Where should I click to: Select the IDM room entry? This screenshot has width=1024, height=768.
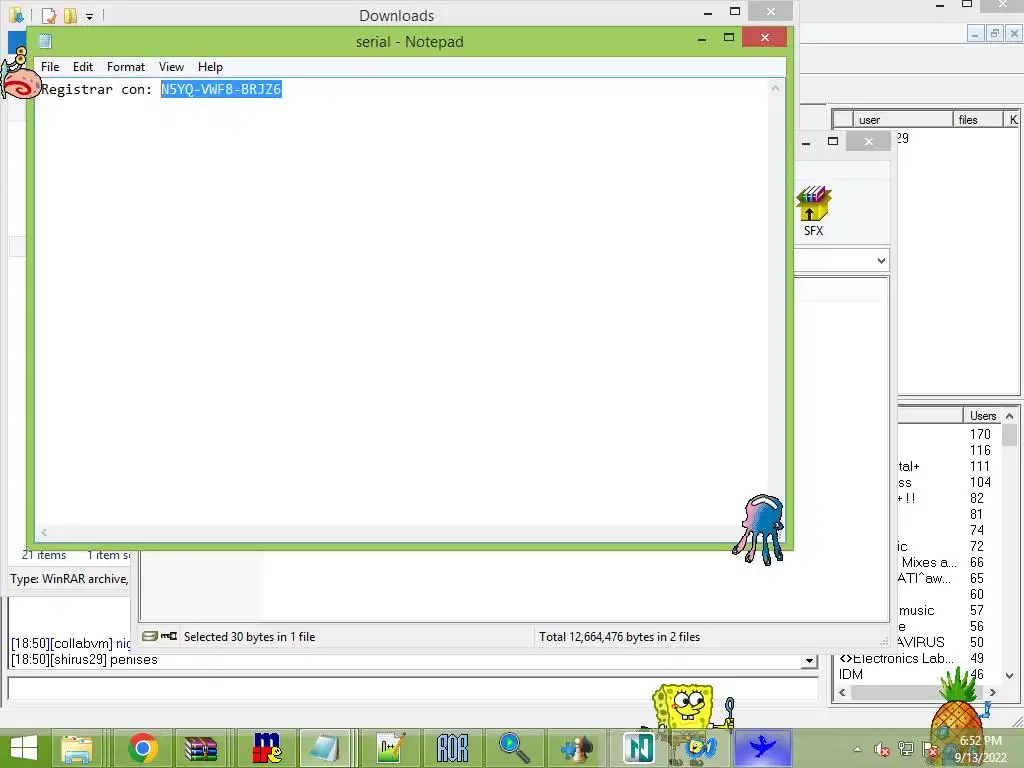point(918,674)
